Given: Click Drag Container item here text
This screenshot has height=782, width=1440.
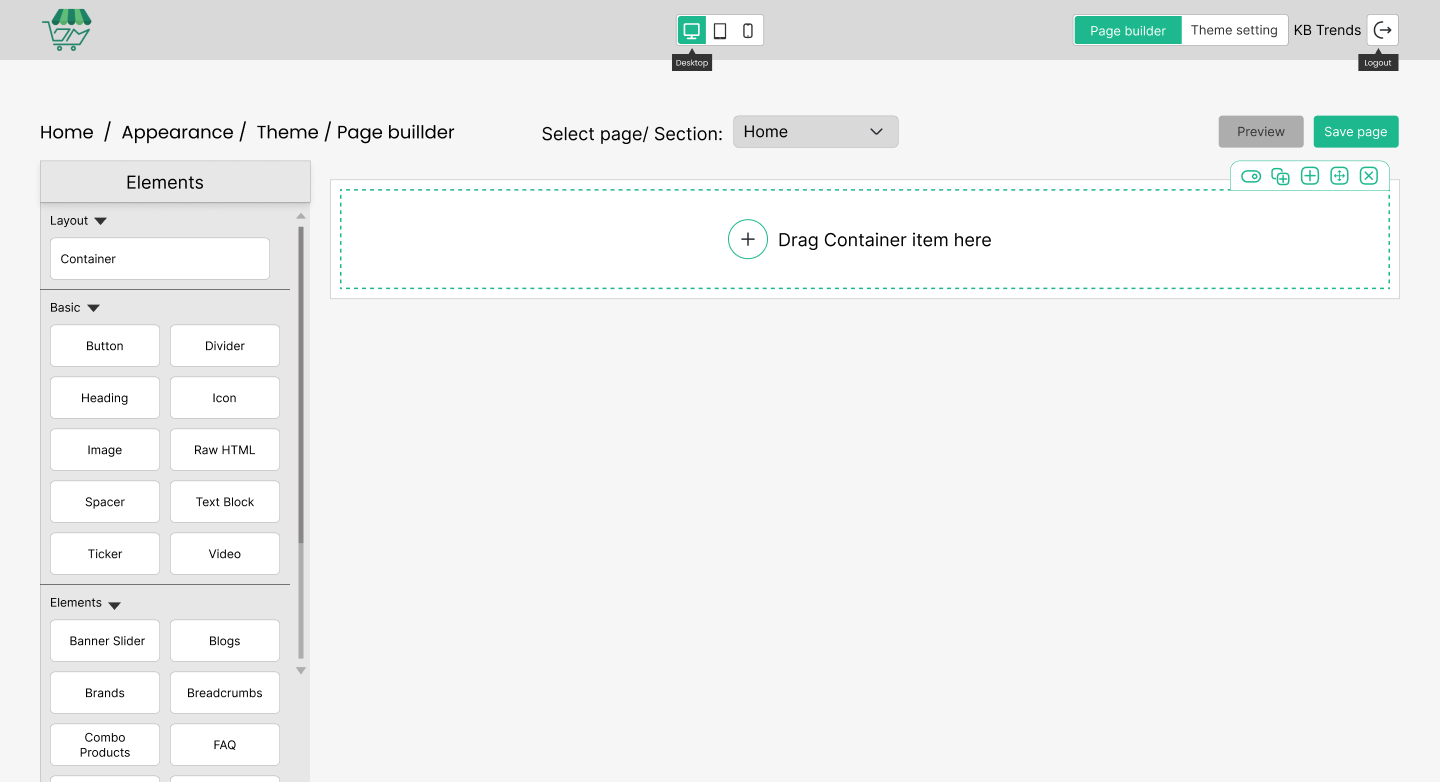Looking at the screenshot, I should tap(885, 240).
